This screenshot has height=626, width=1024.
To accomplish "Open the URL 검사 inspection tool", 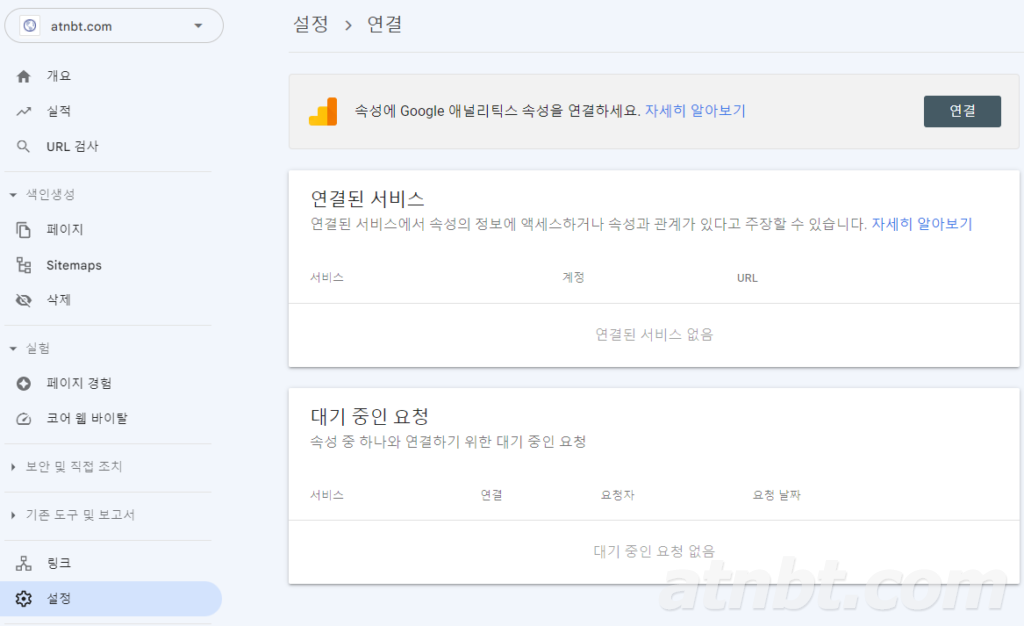I will click(72, 146).
